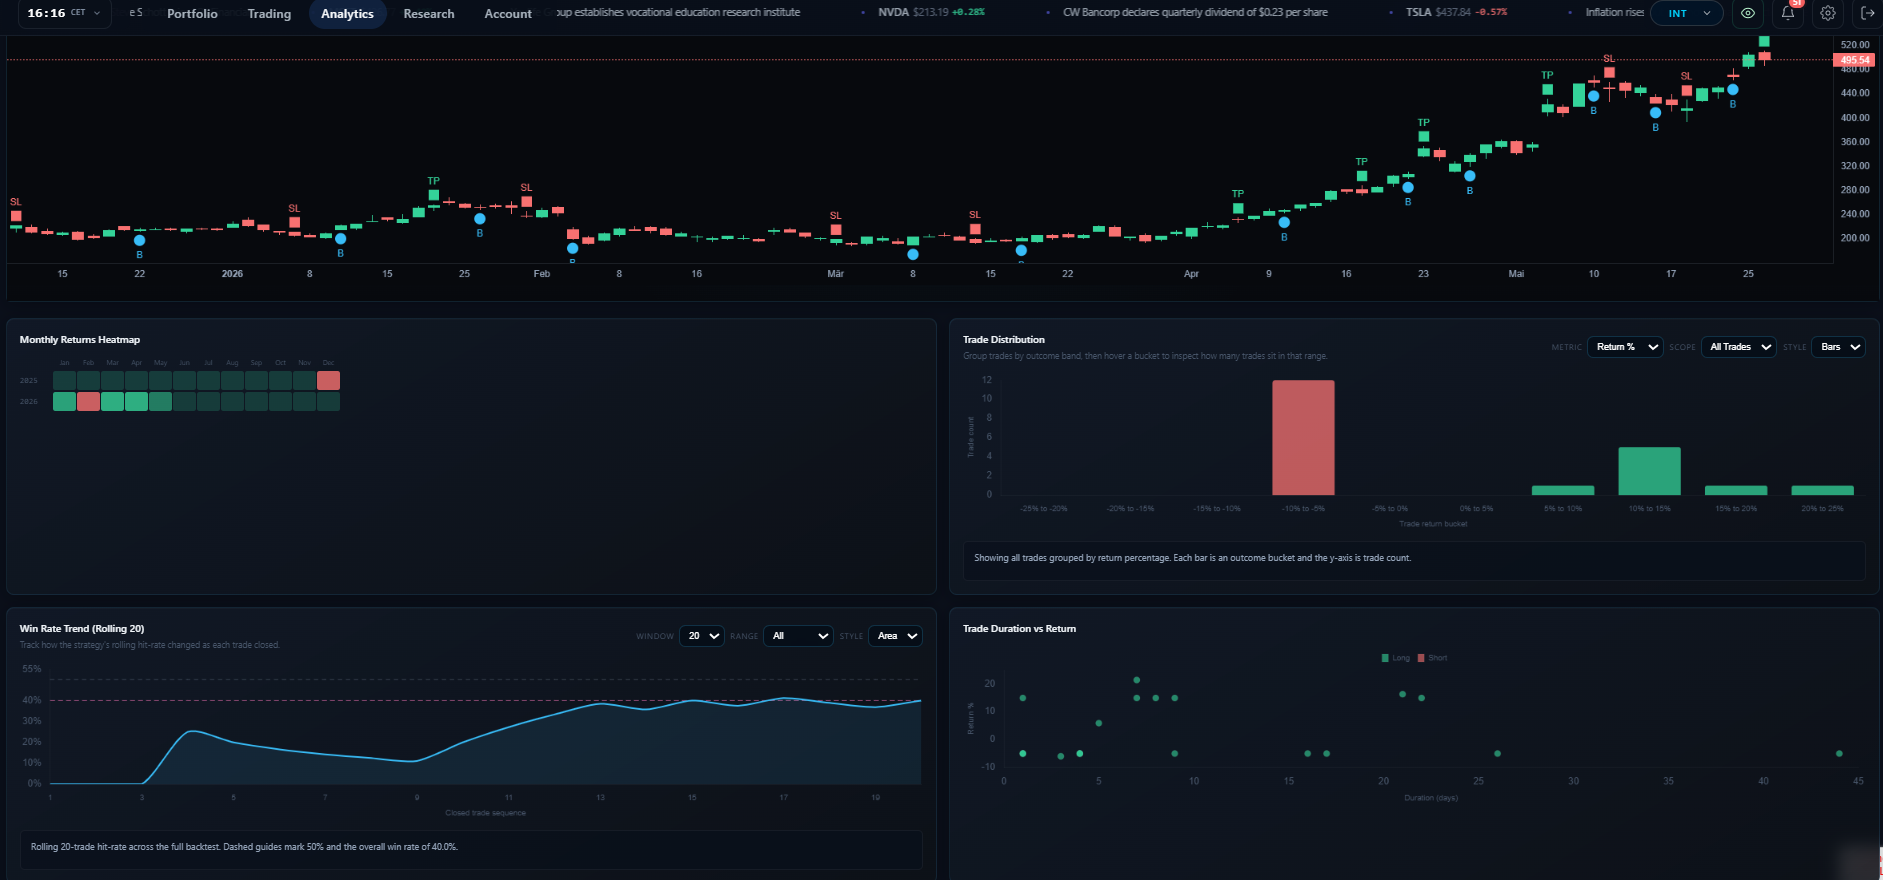Open the Scope dropdown showing All Trades

1739,347
